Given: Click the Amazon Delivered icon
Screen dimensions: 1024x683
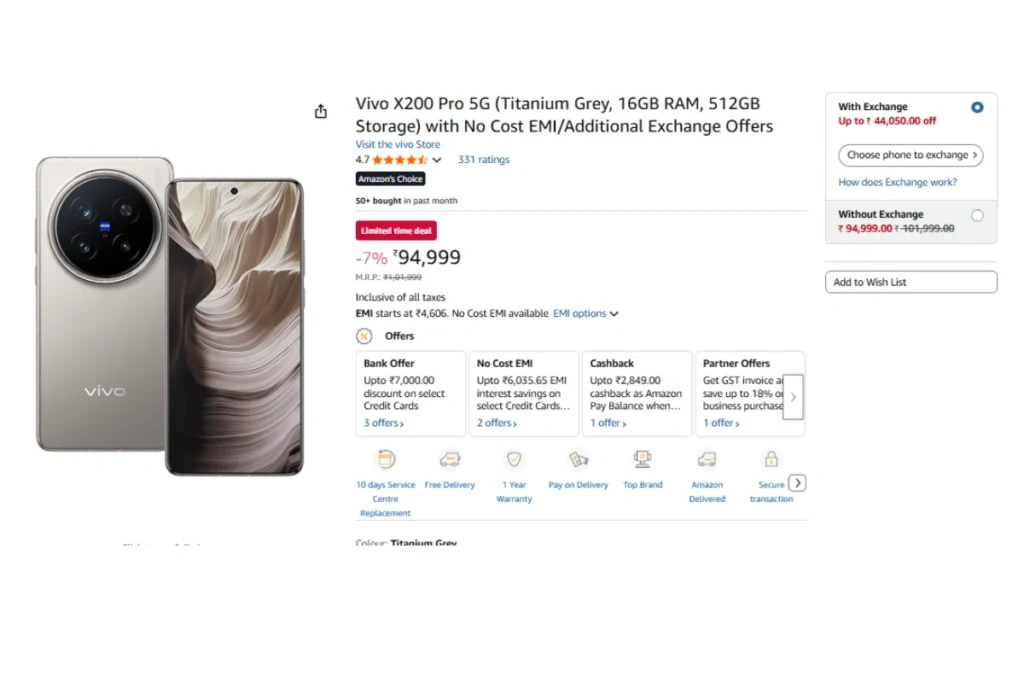Looking at the screenshot, I should pyautogui.click(x=707, y=460).
